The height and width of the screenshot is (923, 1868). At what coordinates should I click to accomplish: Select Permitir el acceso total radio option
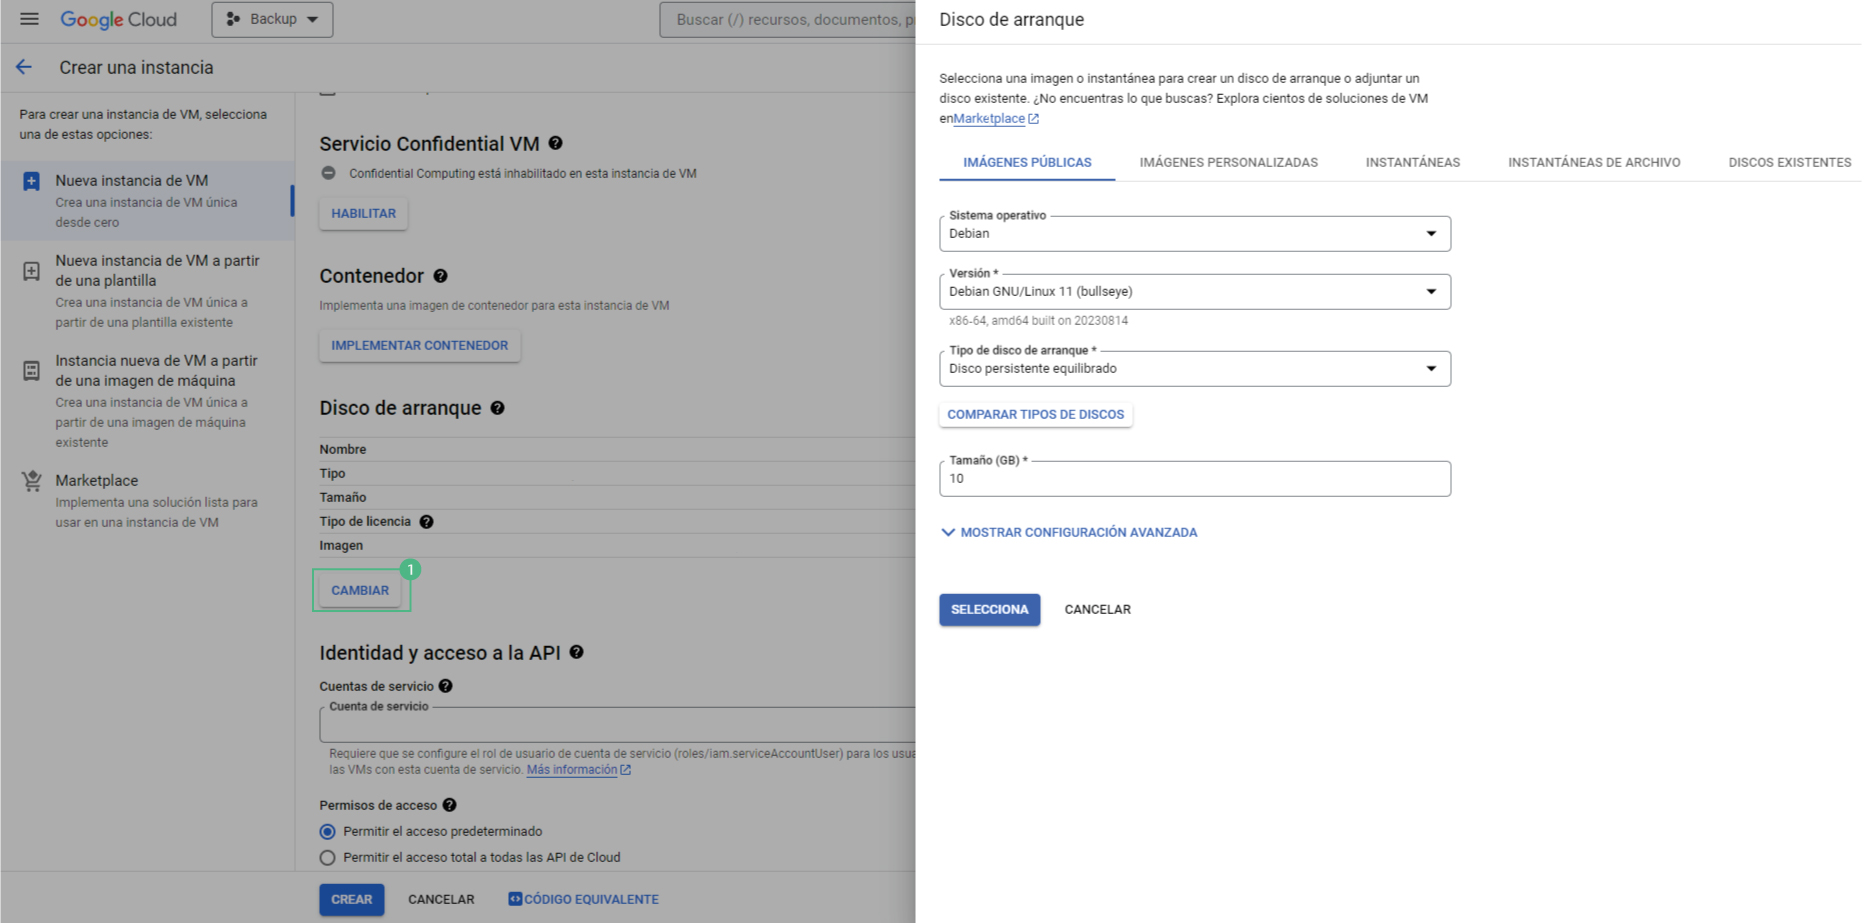(x=328, y=858)
